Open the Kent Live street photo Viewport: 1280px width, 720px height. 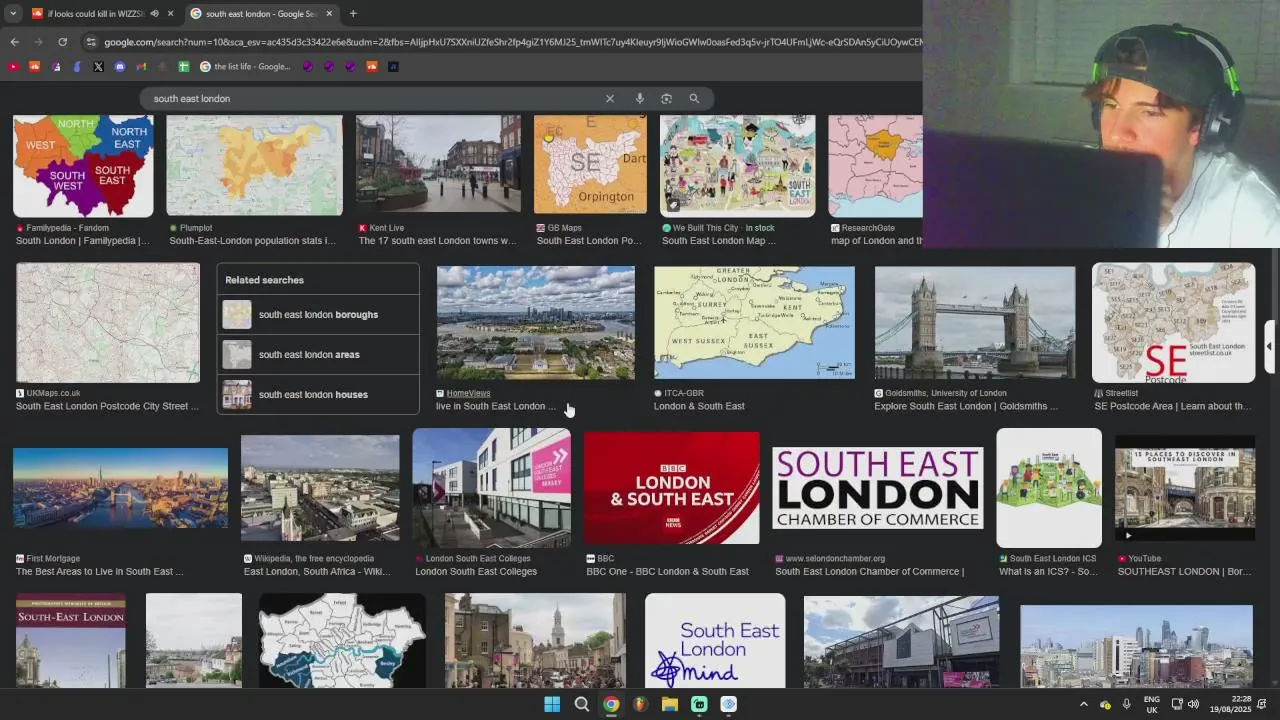(438, 165)
